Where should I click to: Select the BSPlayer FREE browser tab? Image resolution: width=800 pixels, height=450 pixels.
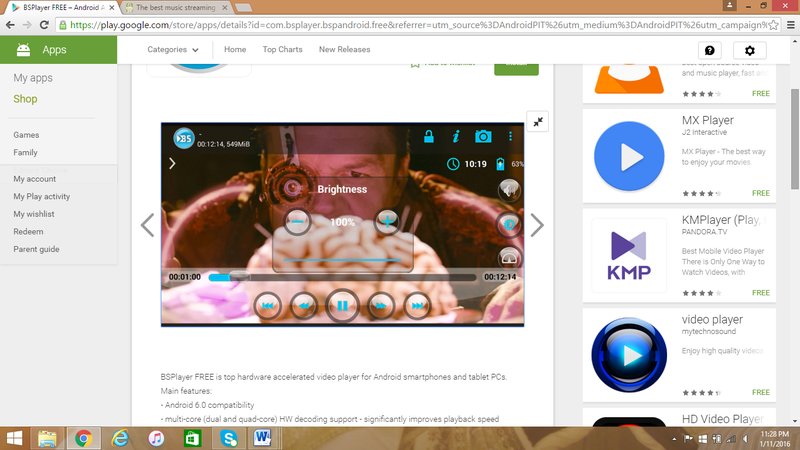pos(59,8)
